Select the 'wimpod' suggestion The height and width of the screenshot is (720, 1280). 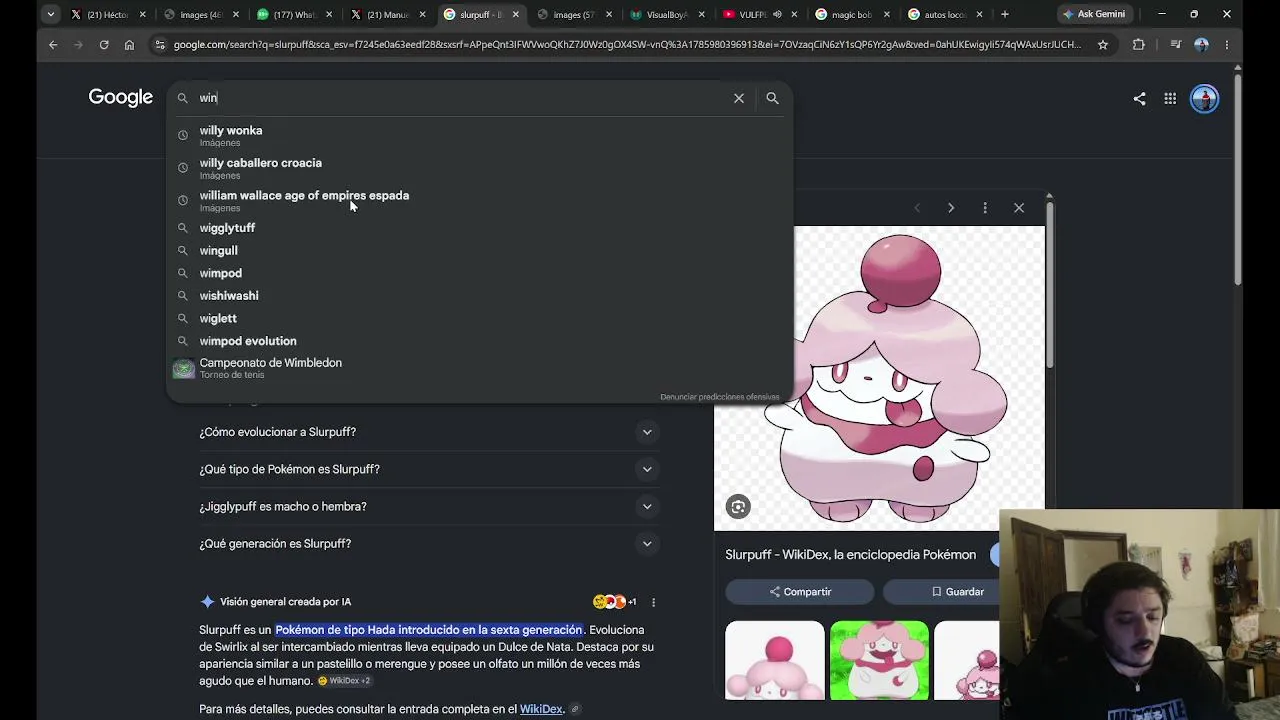(x=479, y=273)
